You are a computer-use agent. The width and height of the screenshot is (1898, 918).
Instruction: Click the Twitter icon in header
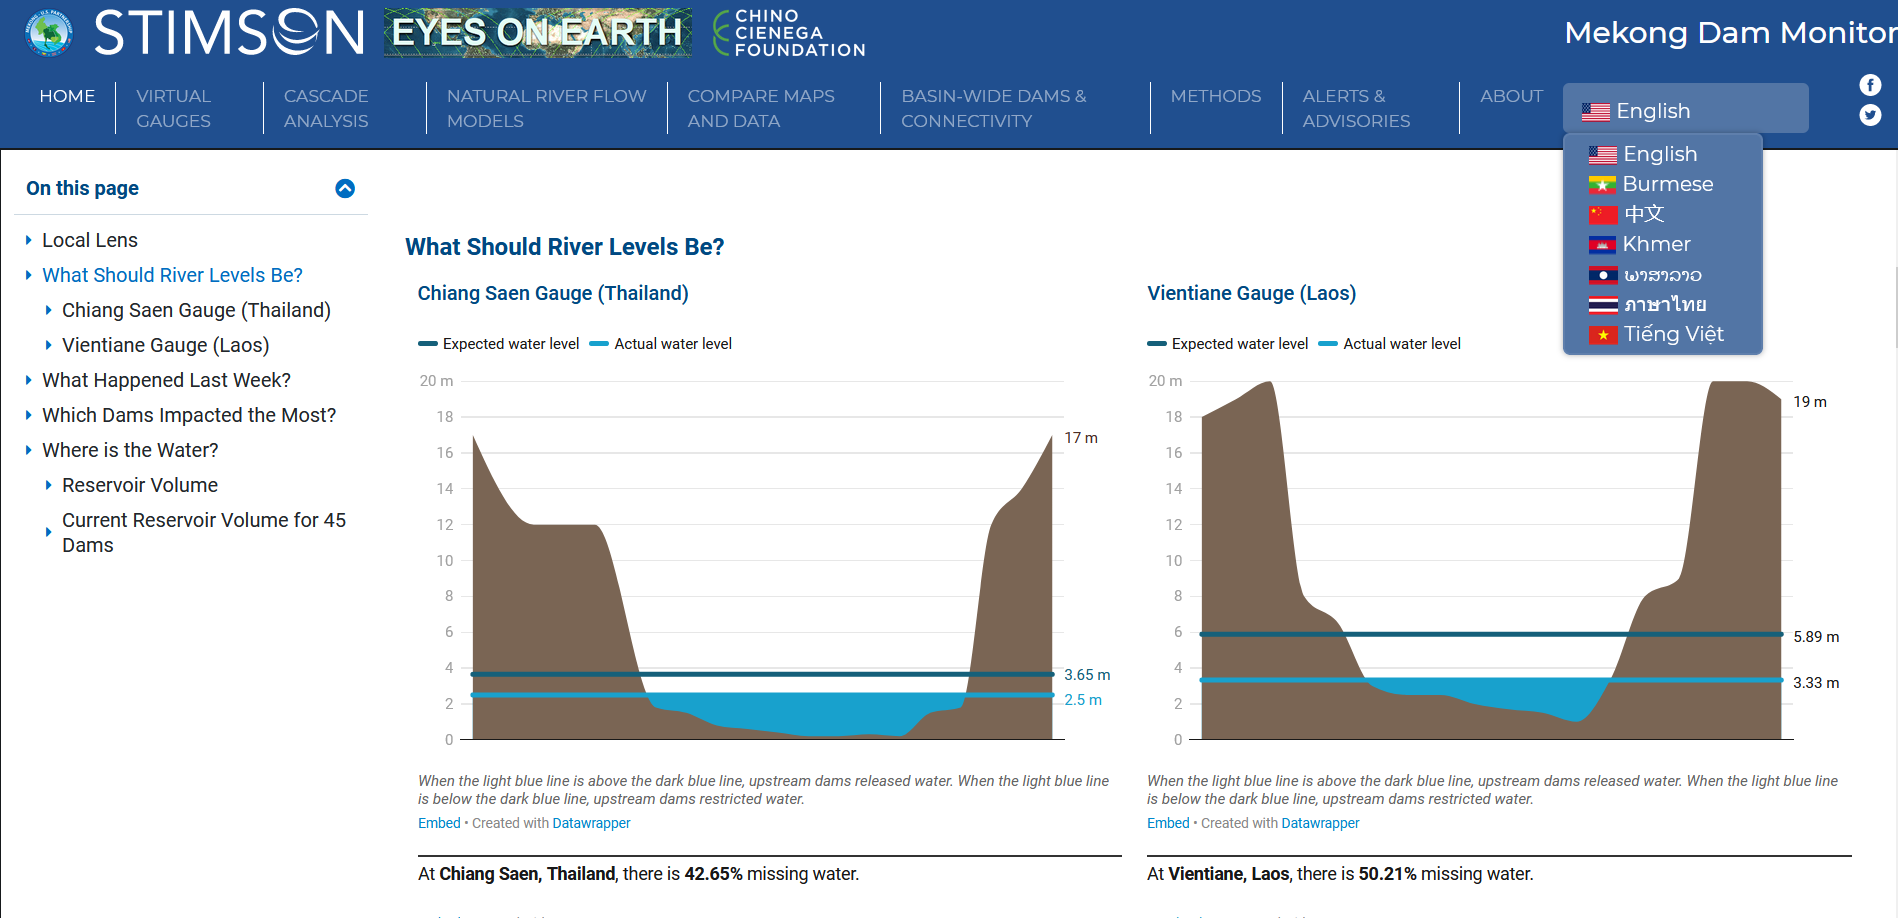tap(1870, 115)
